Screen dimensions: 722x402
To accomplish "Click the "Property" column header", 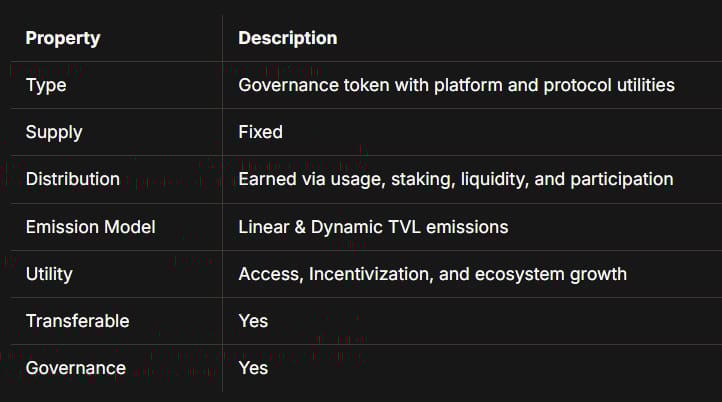I will coord(62,38).
